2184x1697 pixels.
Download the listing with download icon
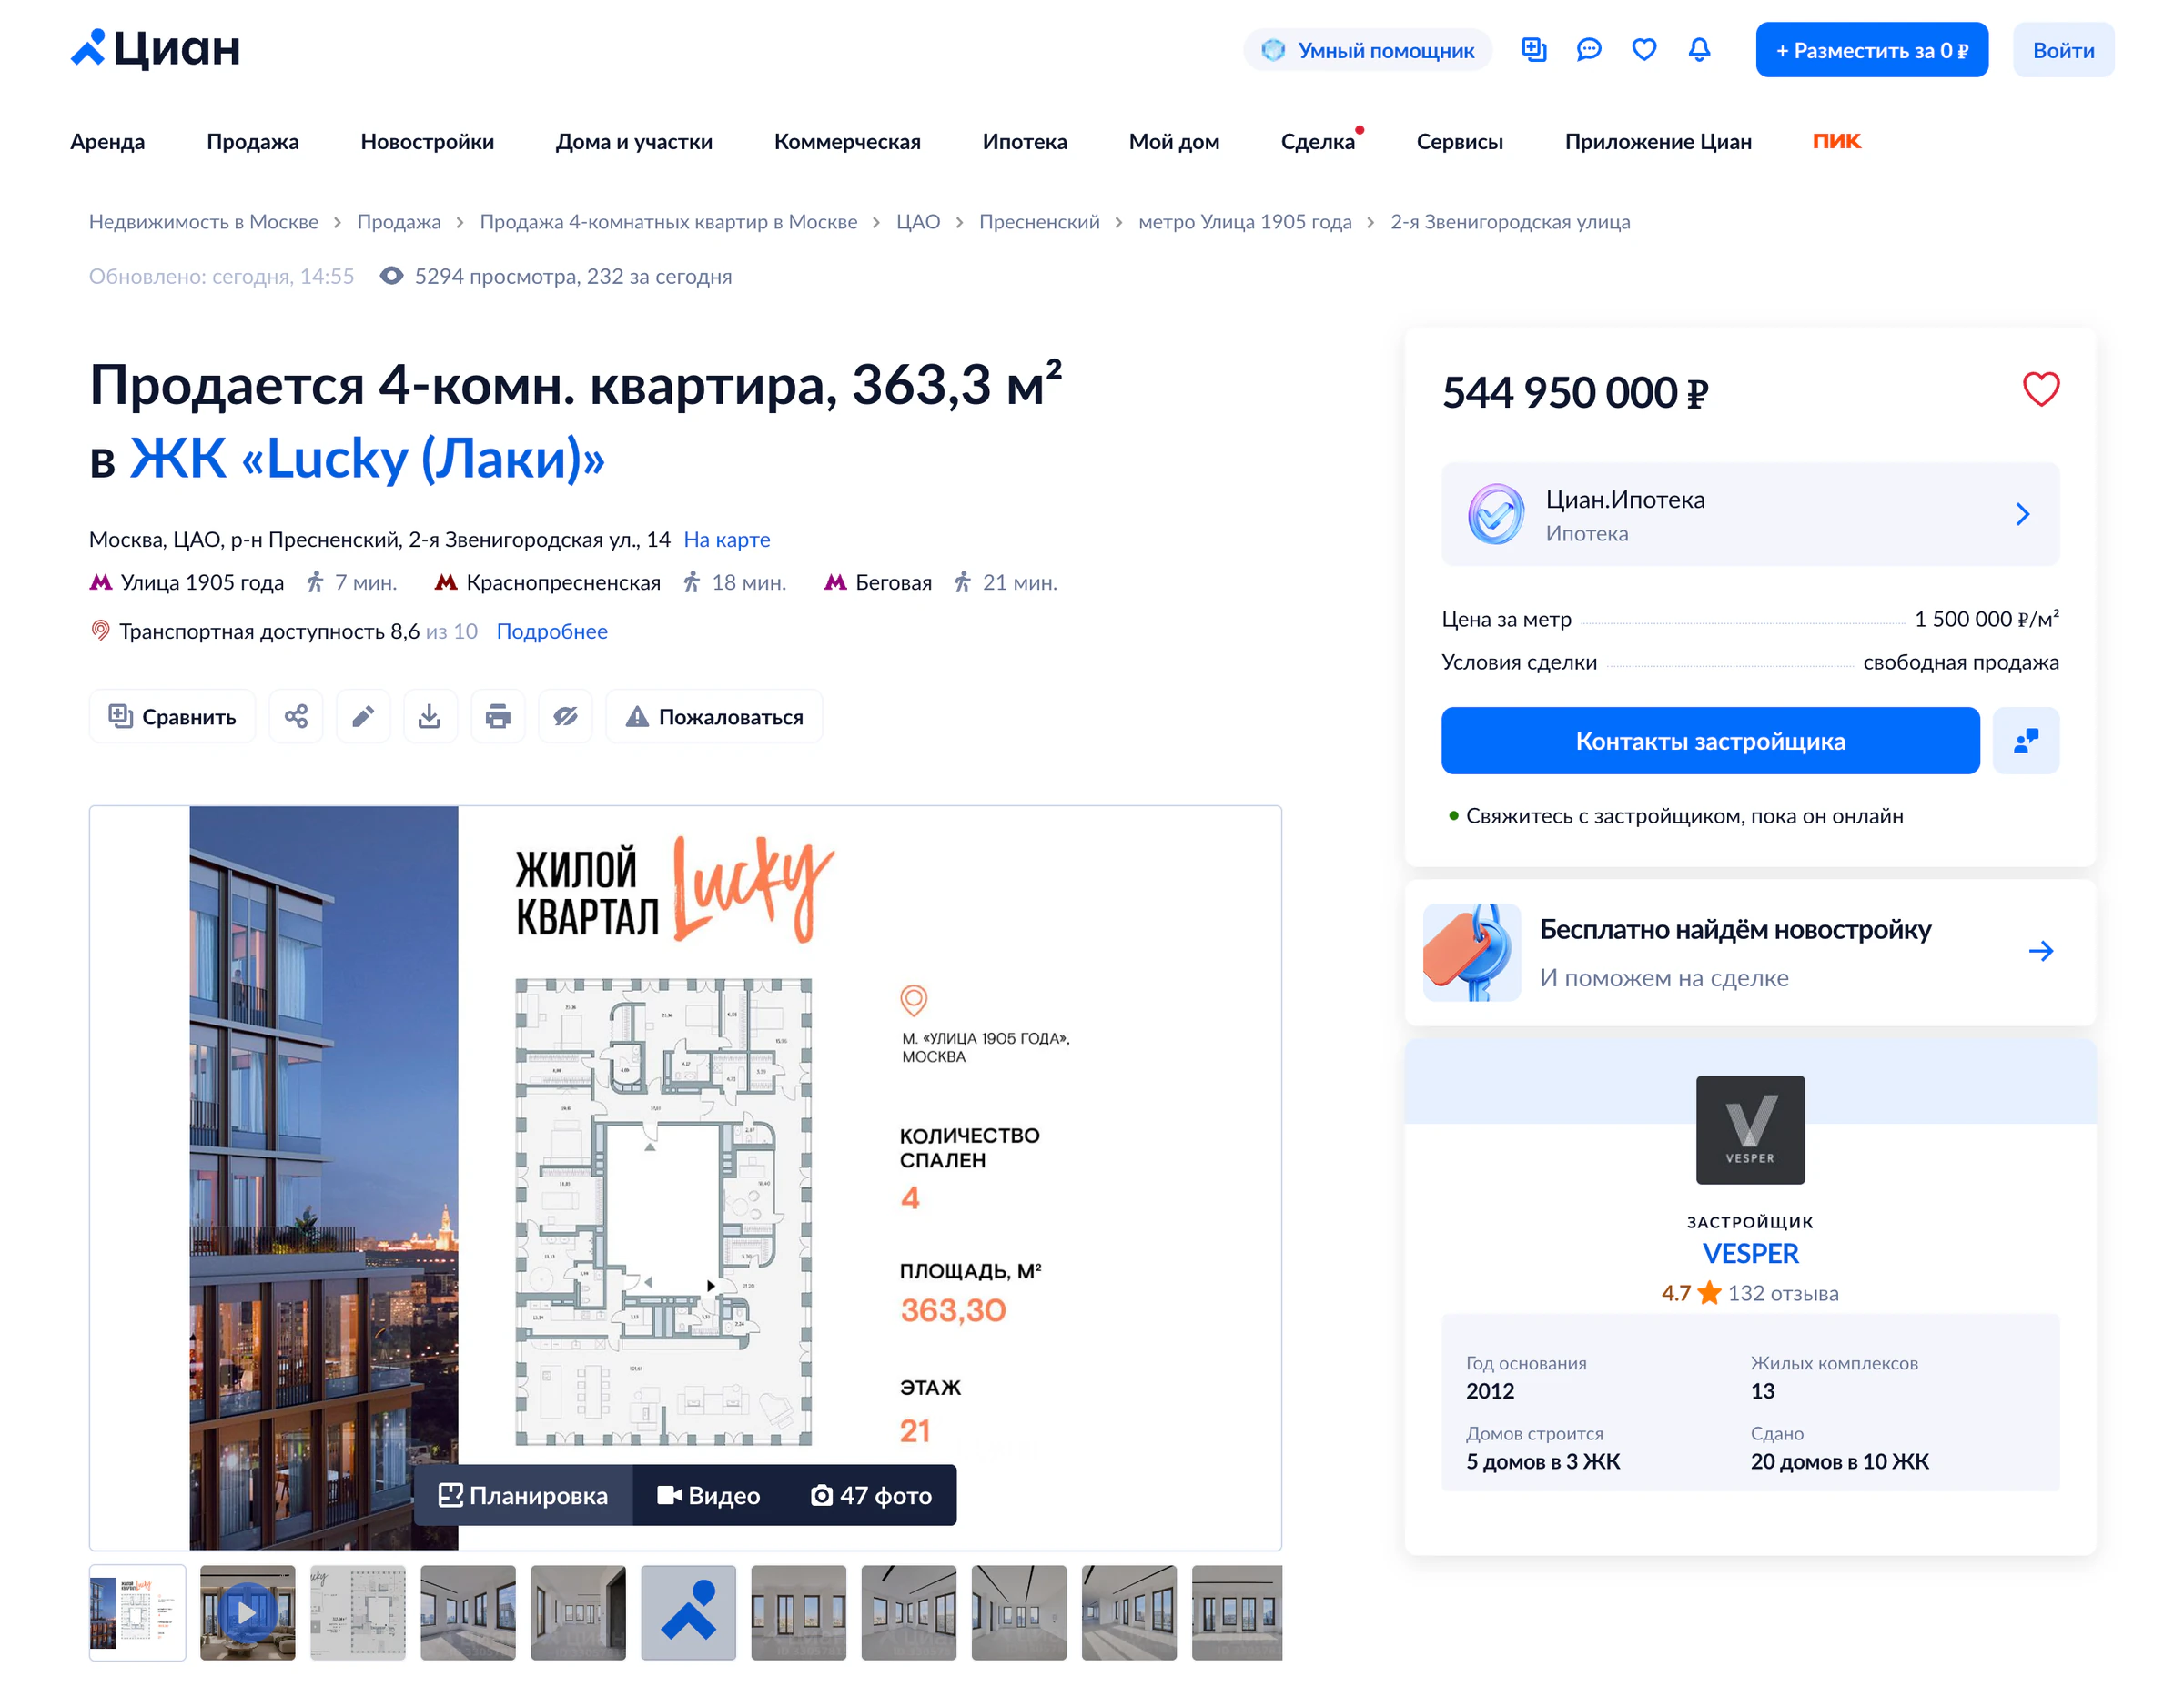(x=430, y=716)
